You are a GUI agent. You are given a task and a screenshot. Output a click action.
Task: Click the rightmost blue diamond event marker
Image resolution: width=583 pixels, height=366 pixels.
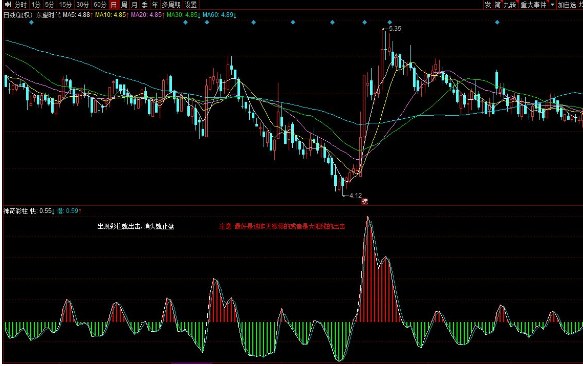[497, 22]
